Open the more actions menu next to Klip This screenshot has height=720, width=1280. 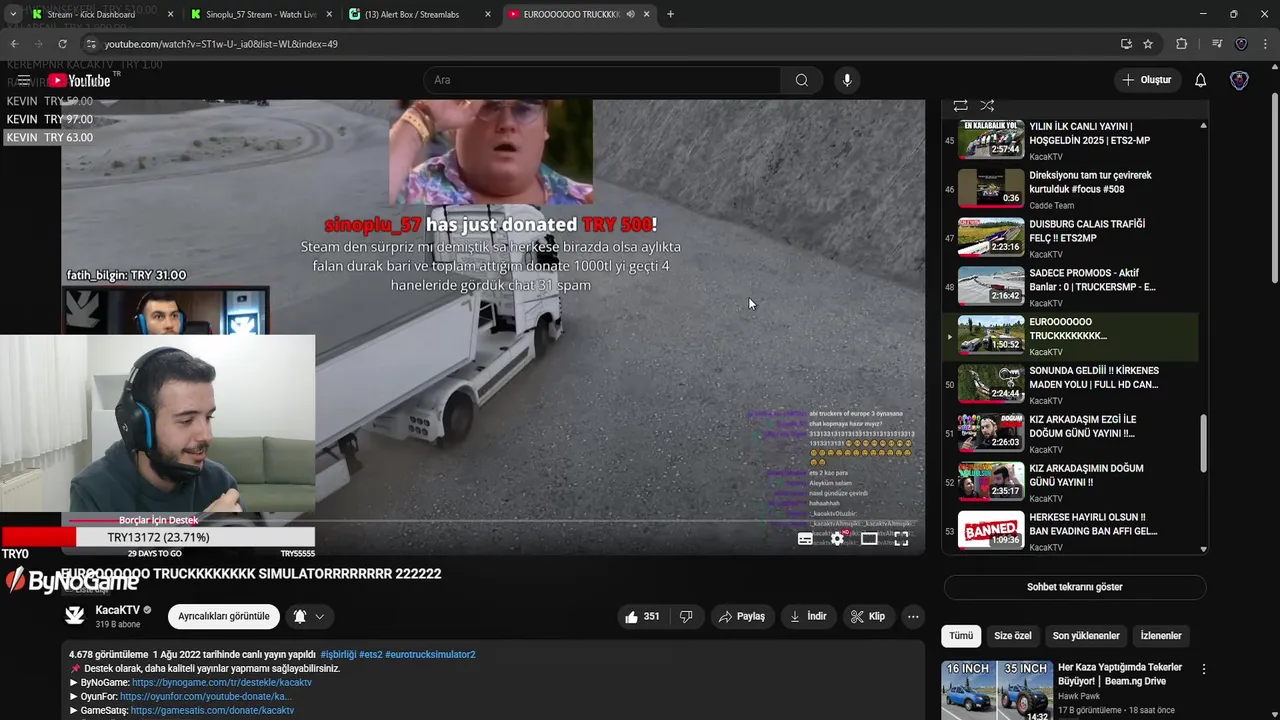pyautogui.click(x=913, y=617)
